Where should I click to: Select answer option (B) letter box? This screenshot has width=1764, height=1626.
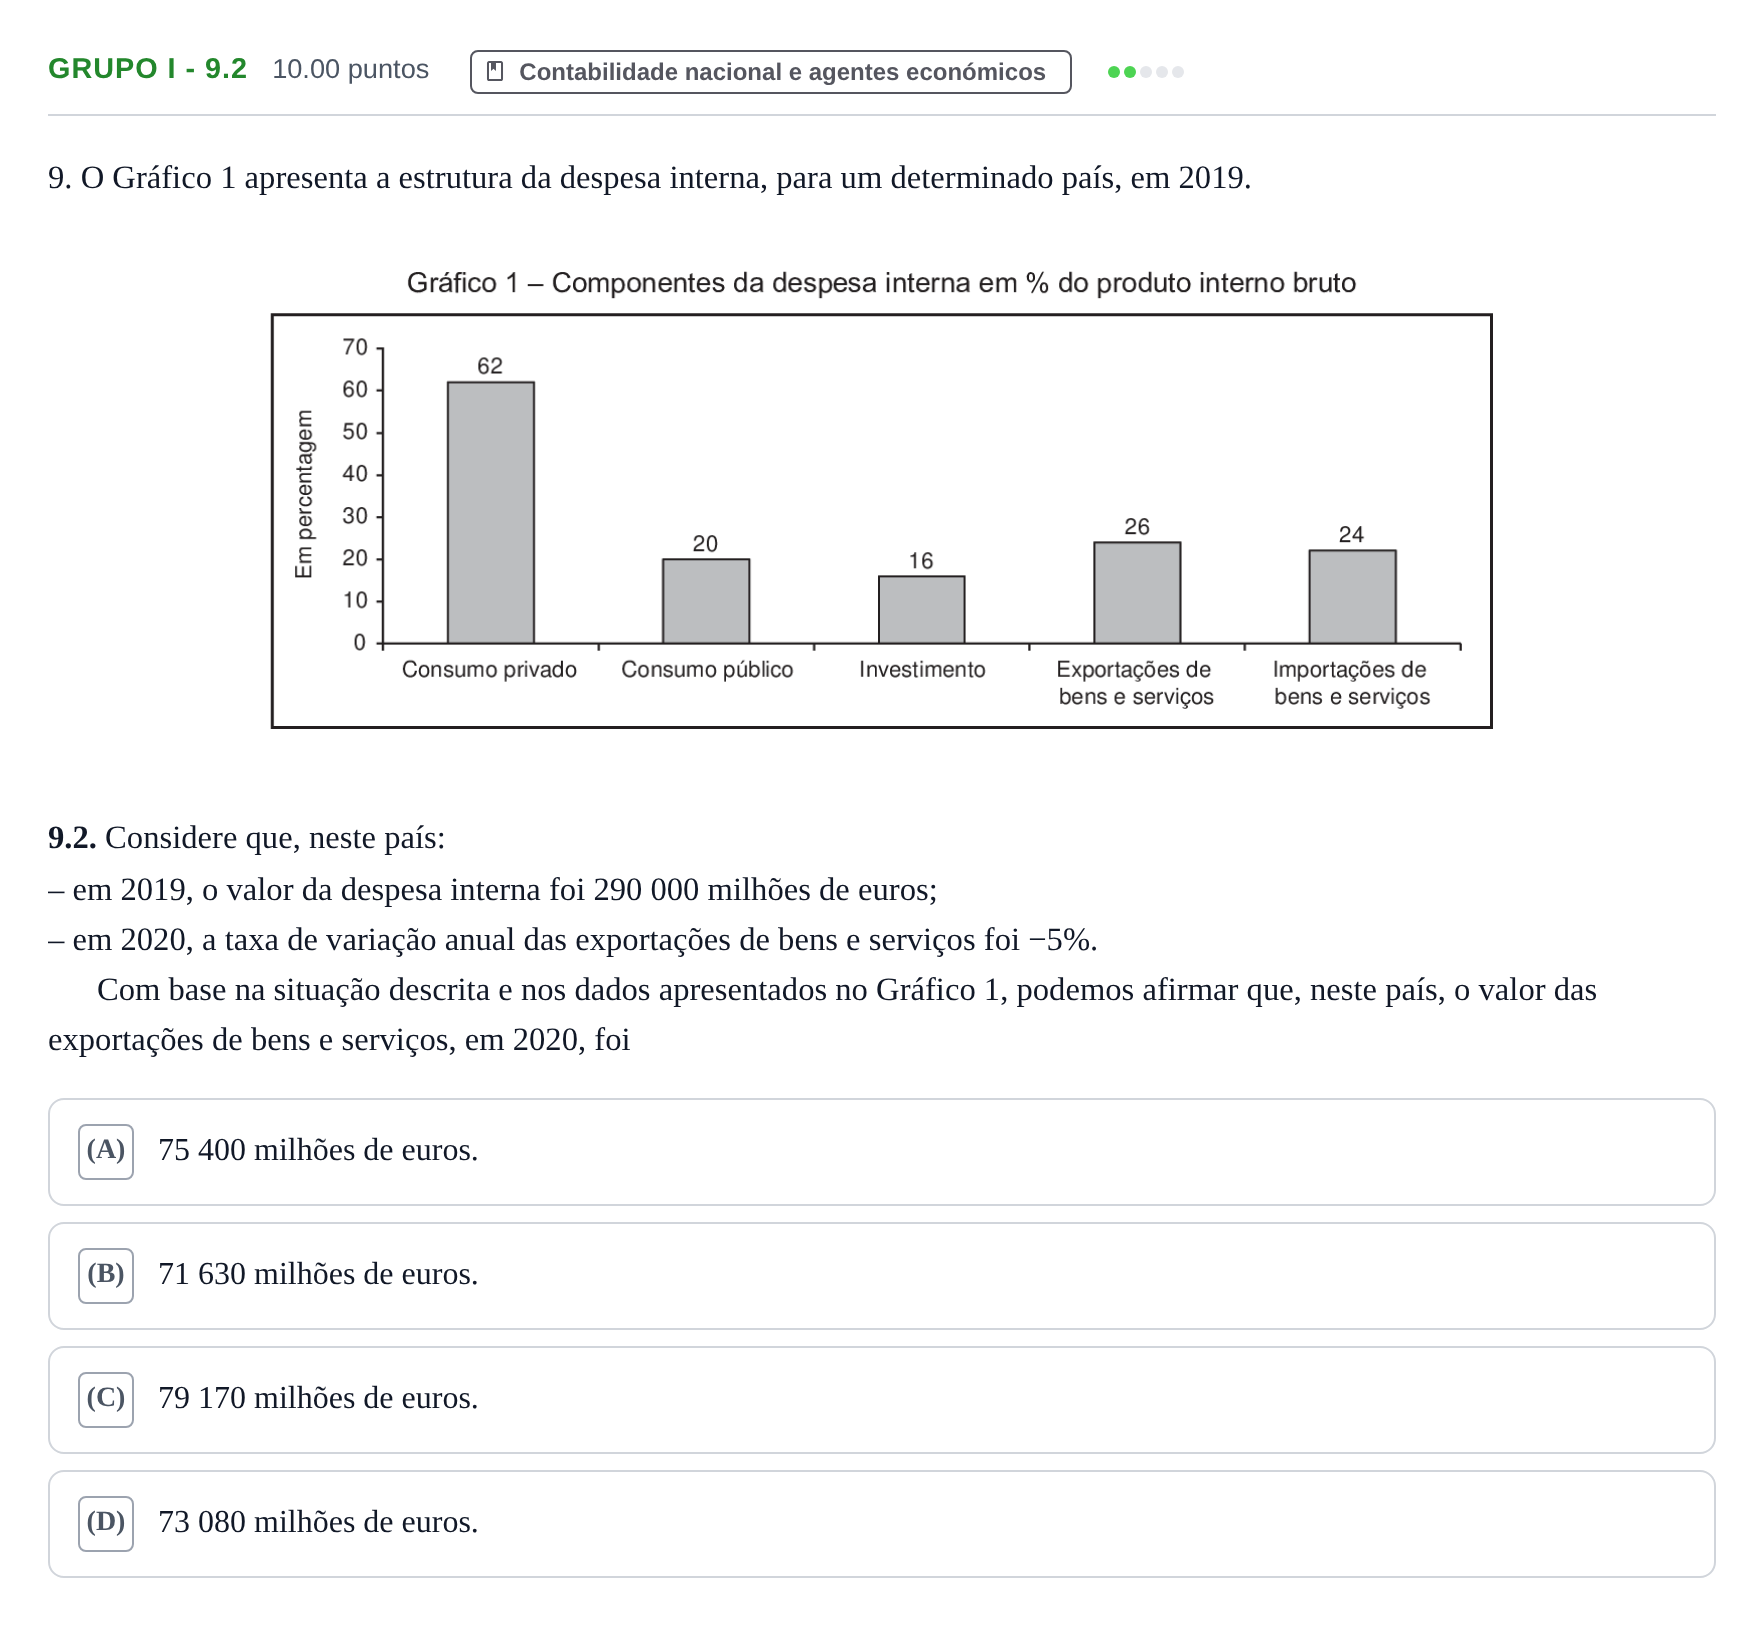[x=106, y=1276]
